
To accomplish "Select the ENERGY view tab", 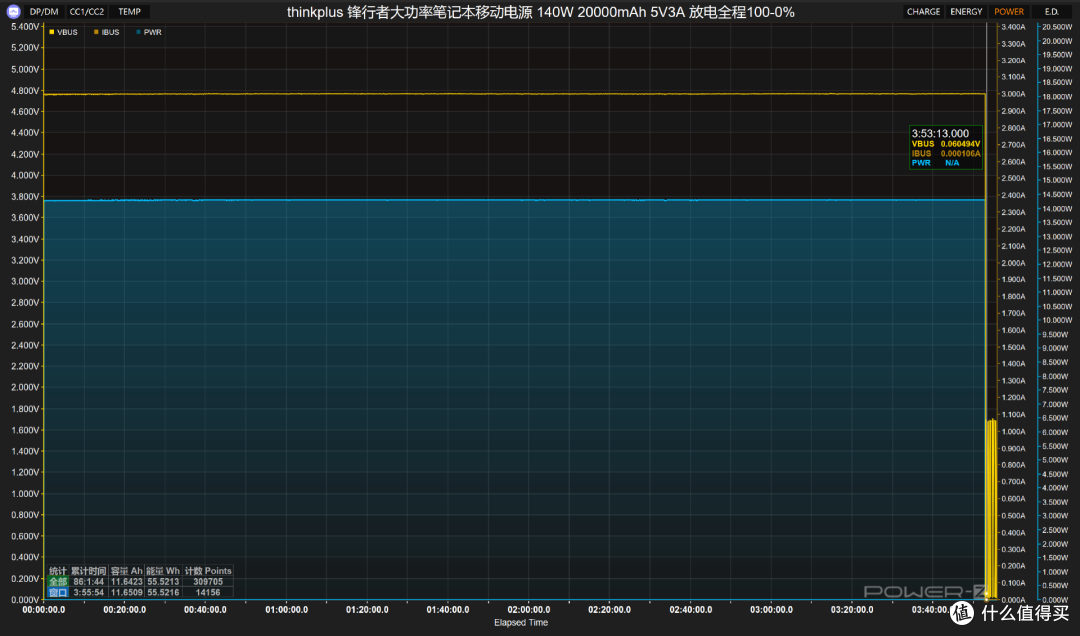I will (966, 12).
